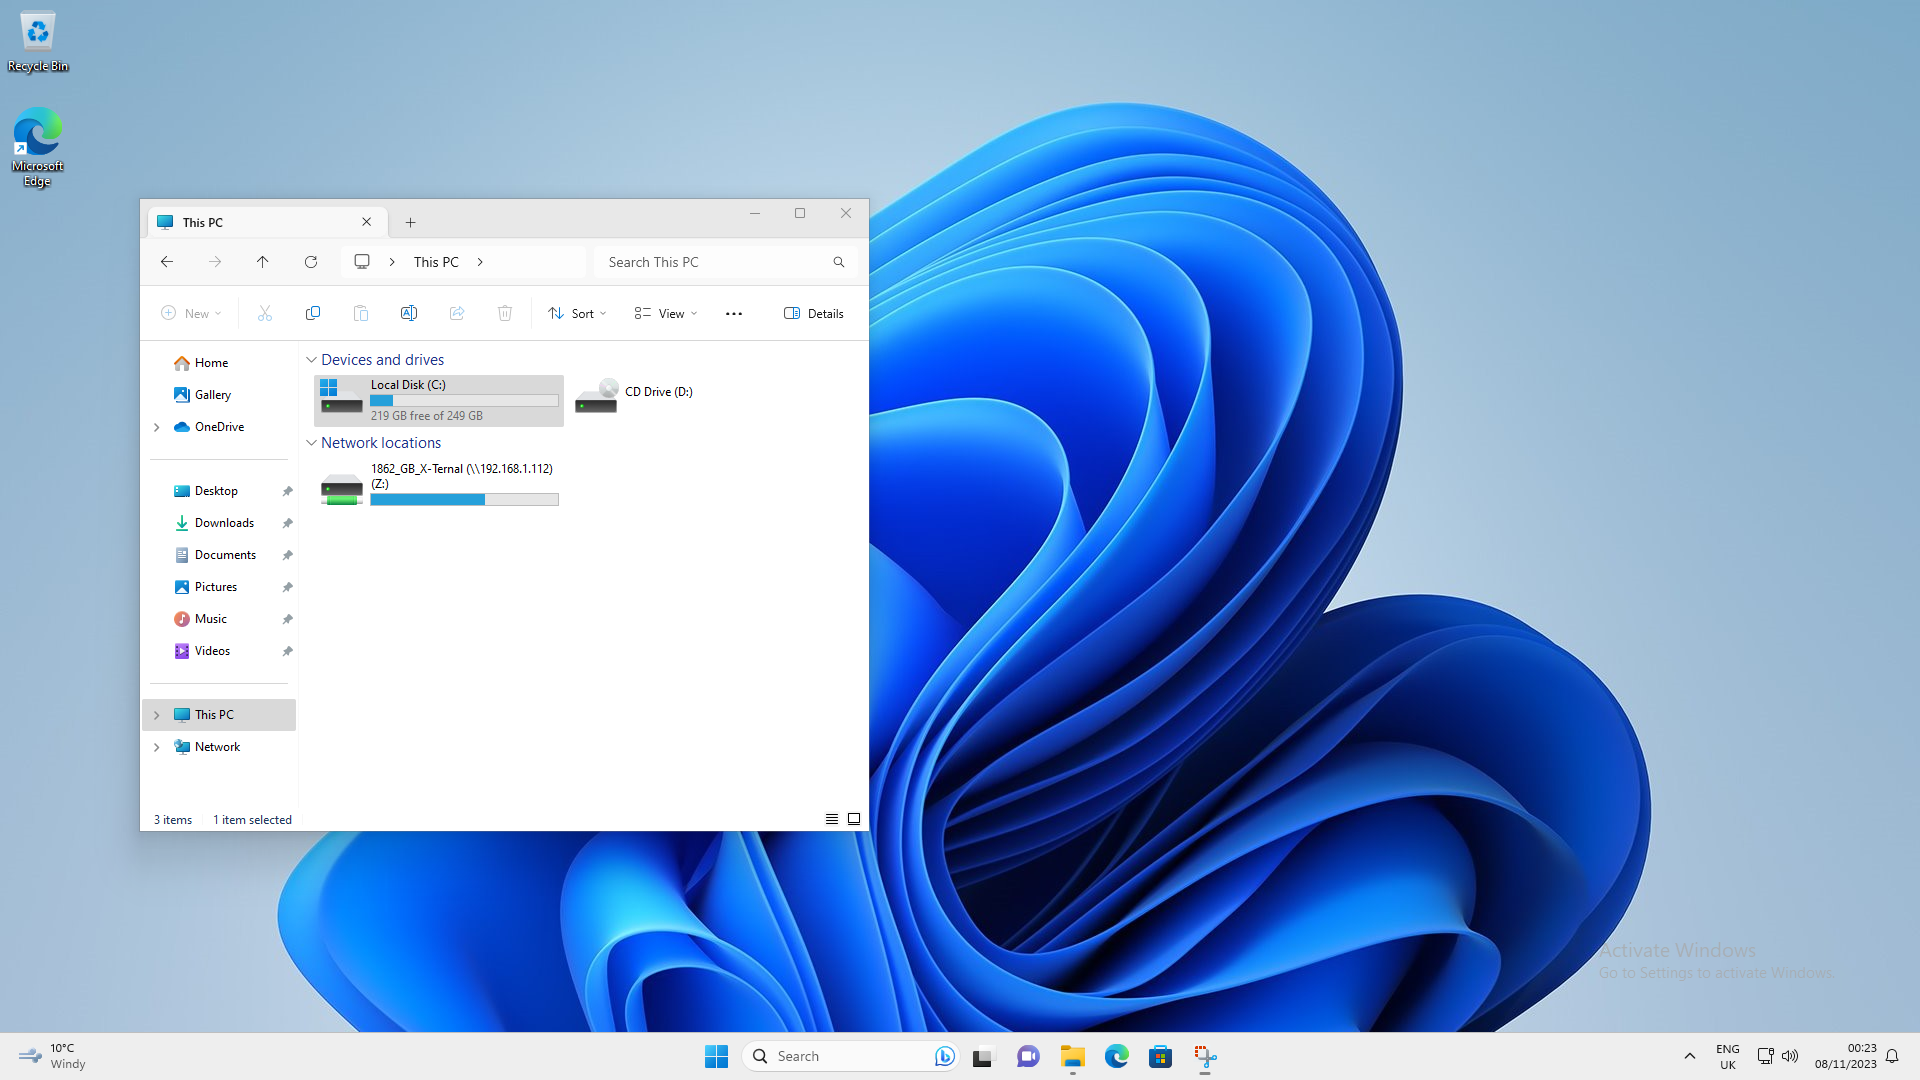Refresh the current folder view
Screen dimensions: 1920x1080
tap(311, 262)
